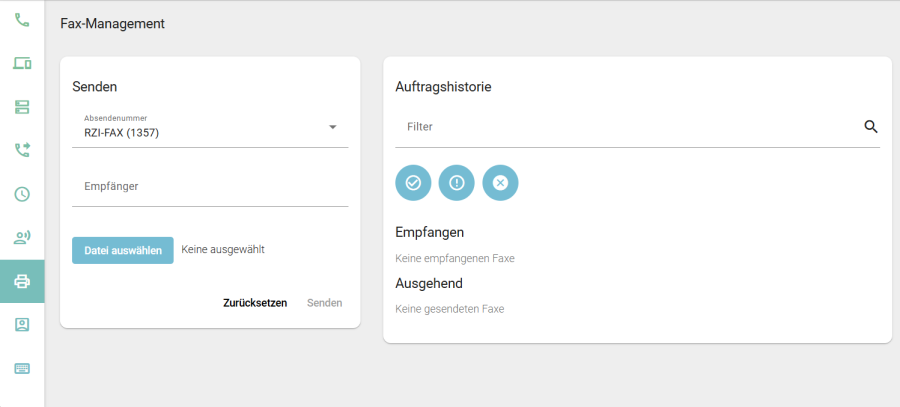Click the Empfänger input field
The height and width of the screenshot is (407, 900).
tap(210, 187)
